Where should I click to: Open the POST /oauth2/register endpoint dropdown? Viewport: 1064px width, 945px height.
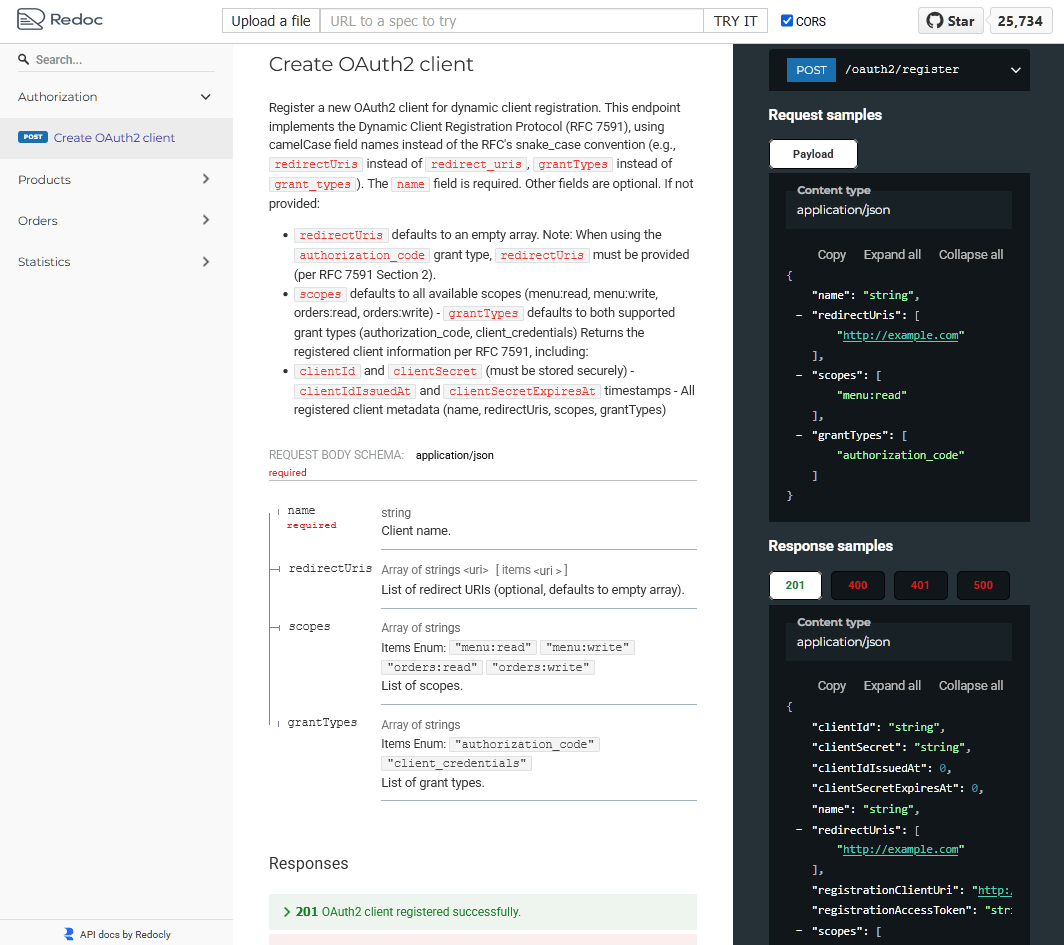click(899, 70)
